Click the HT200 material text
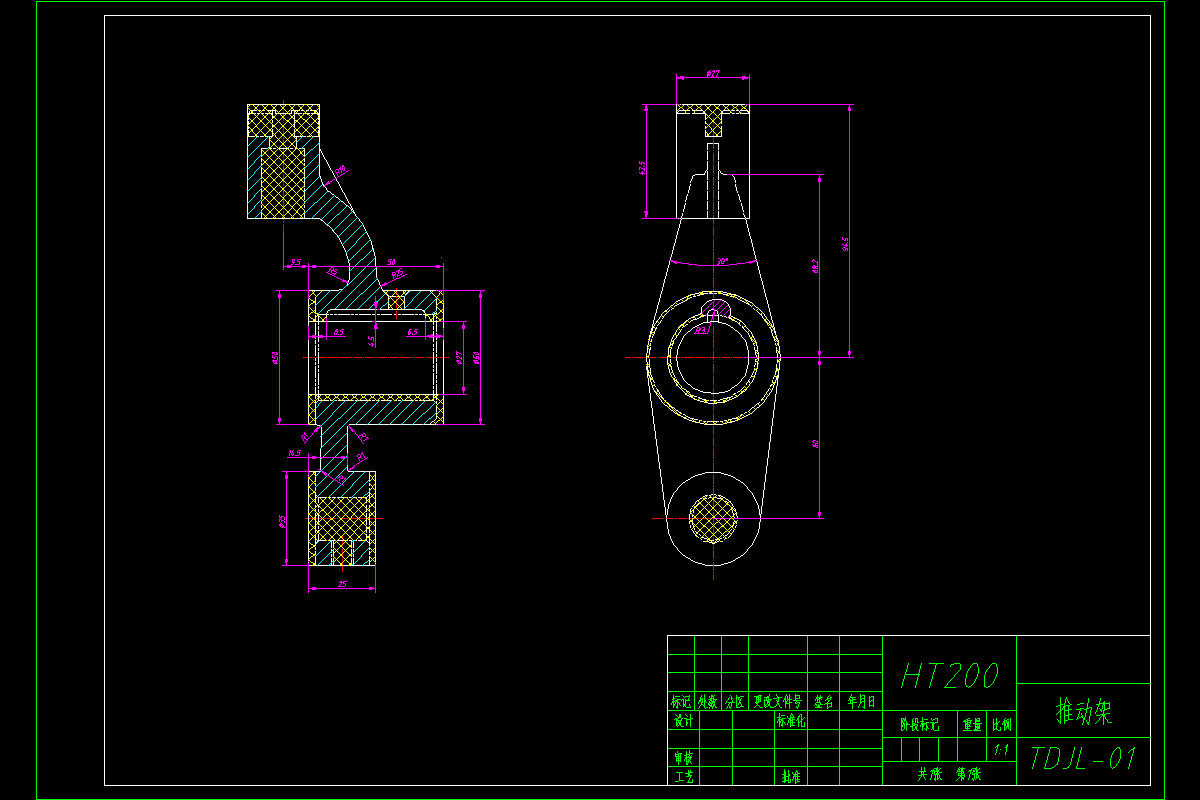 point(949,677)
